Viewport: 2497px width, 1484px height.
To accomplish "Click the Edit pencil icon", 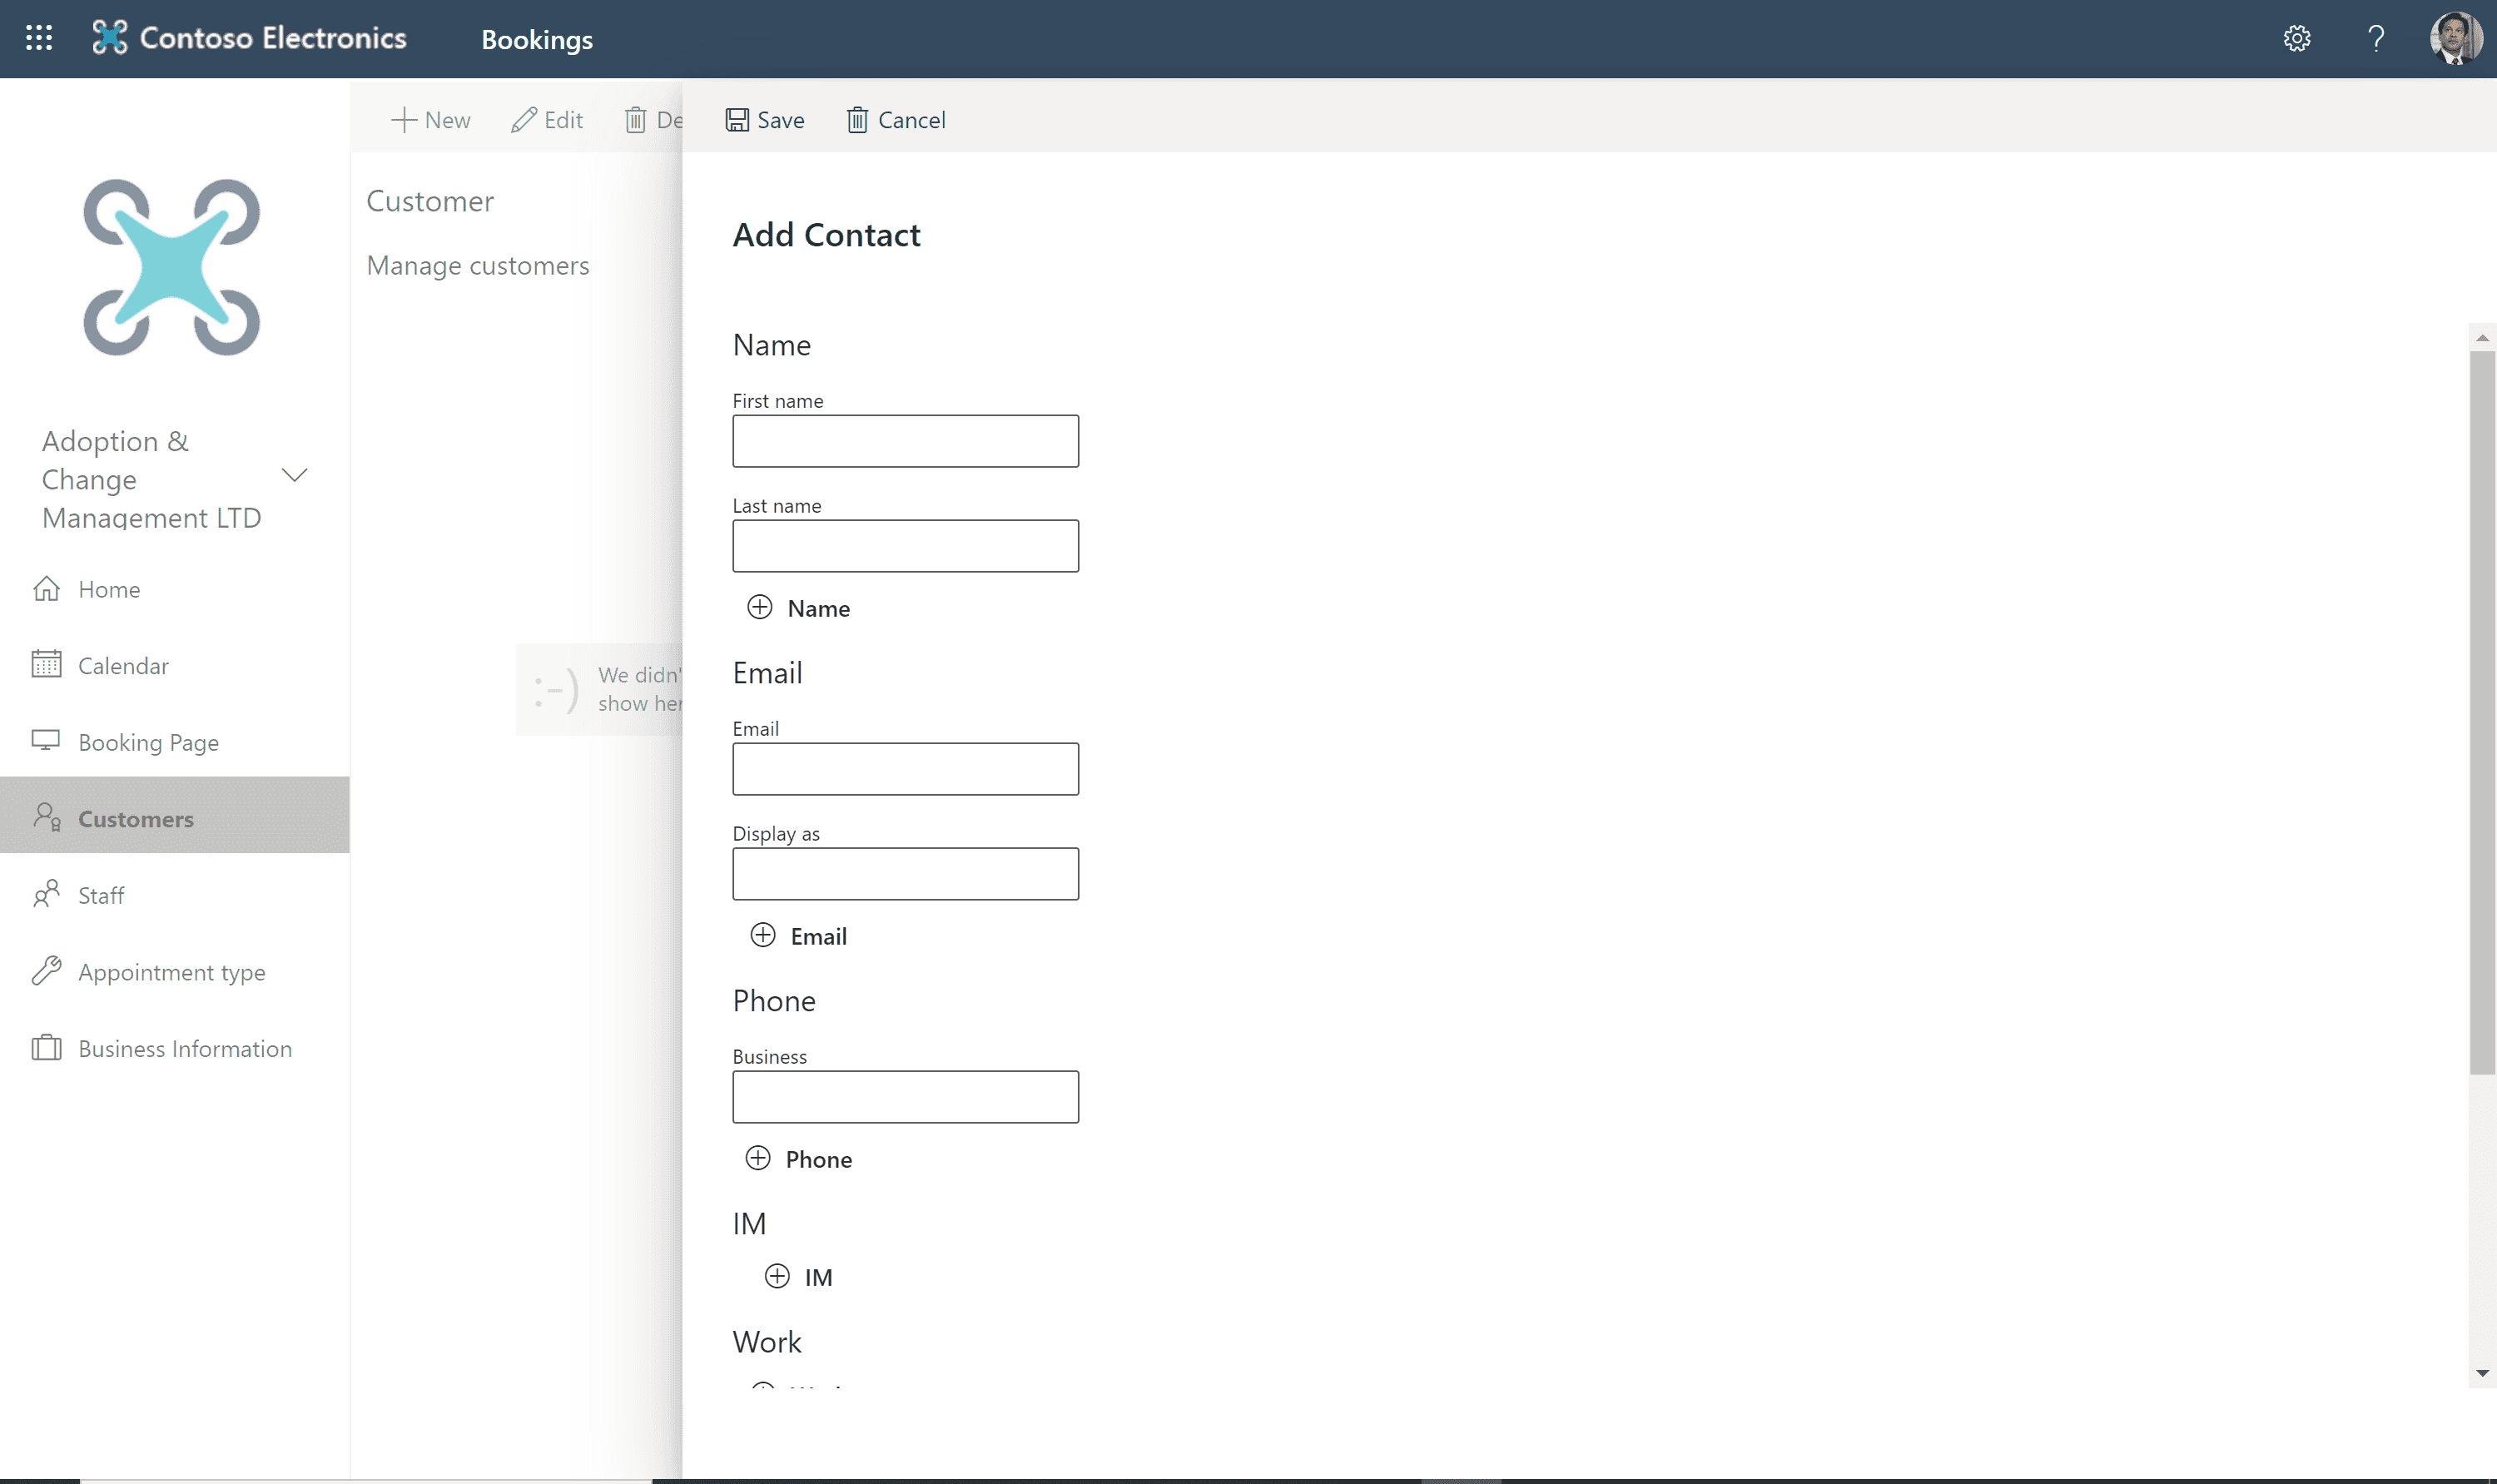I will (x=524, y=120).
